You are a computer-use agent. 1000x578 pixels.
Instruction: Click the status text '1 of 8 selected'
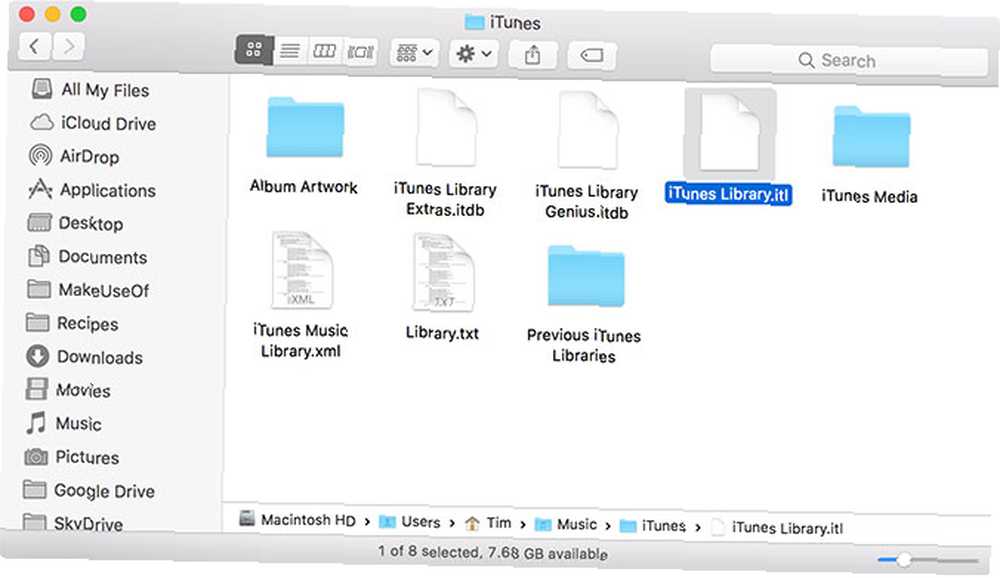429,551
